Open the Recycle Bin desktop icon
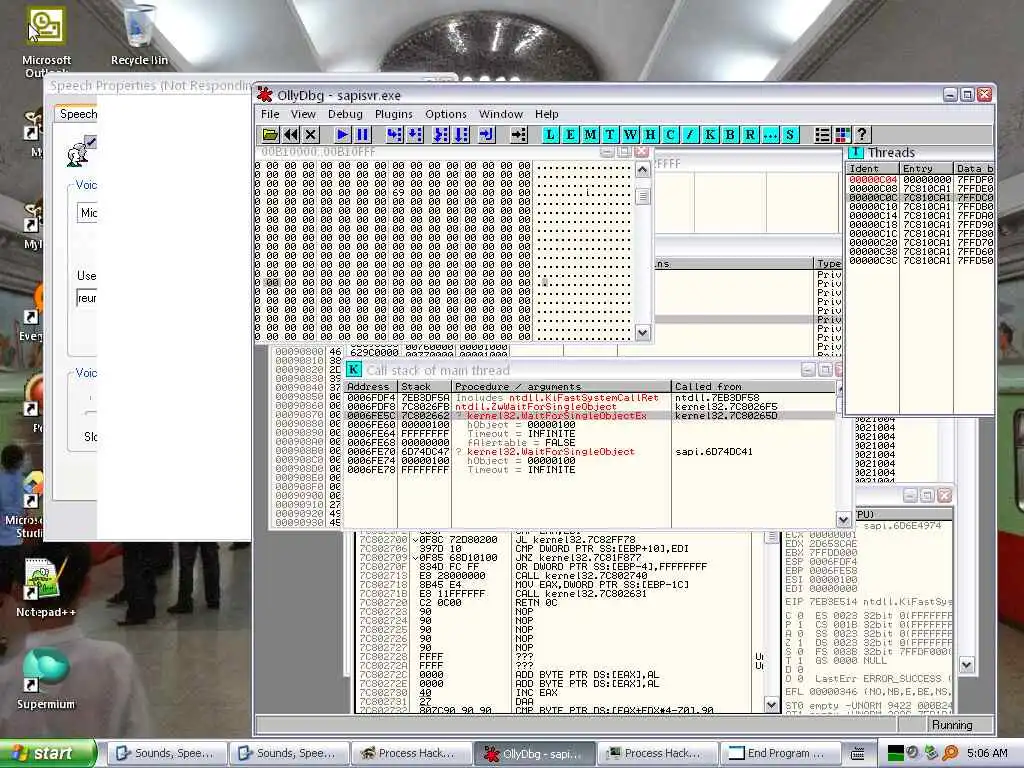 (x=139, y=36)
